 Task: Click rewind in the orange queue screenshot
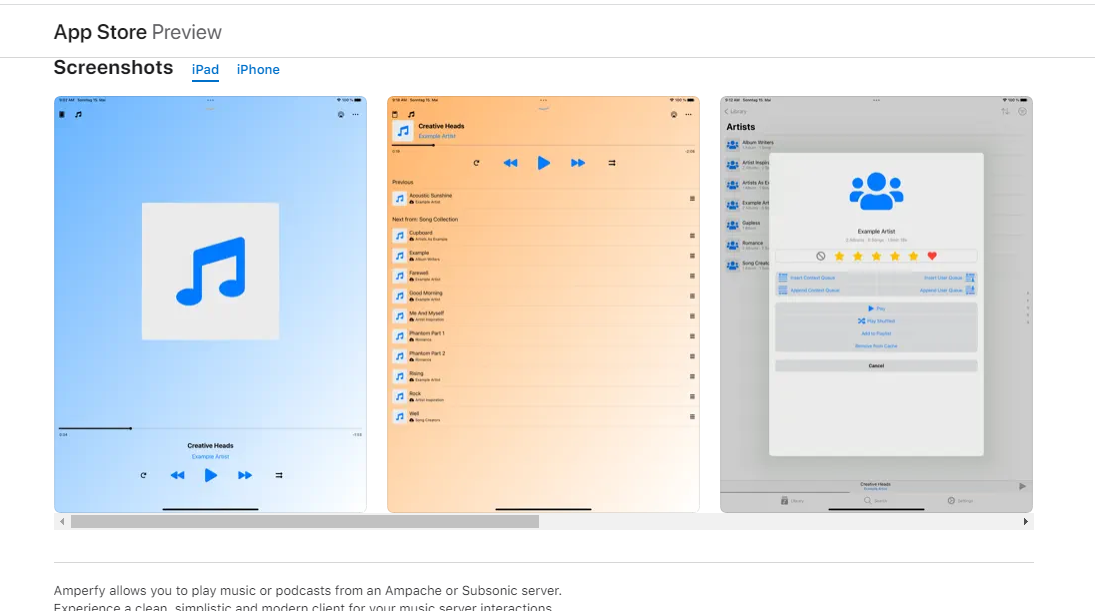510,163
